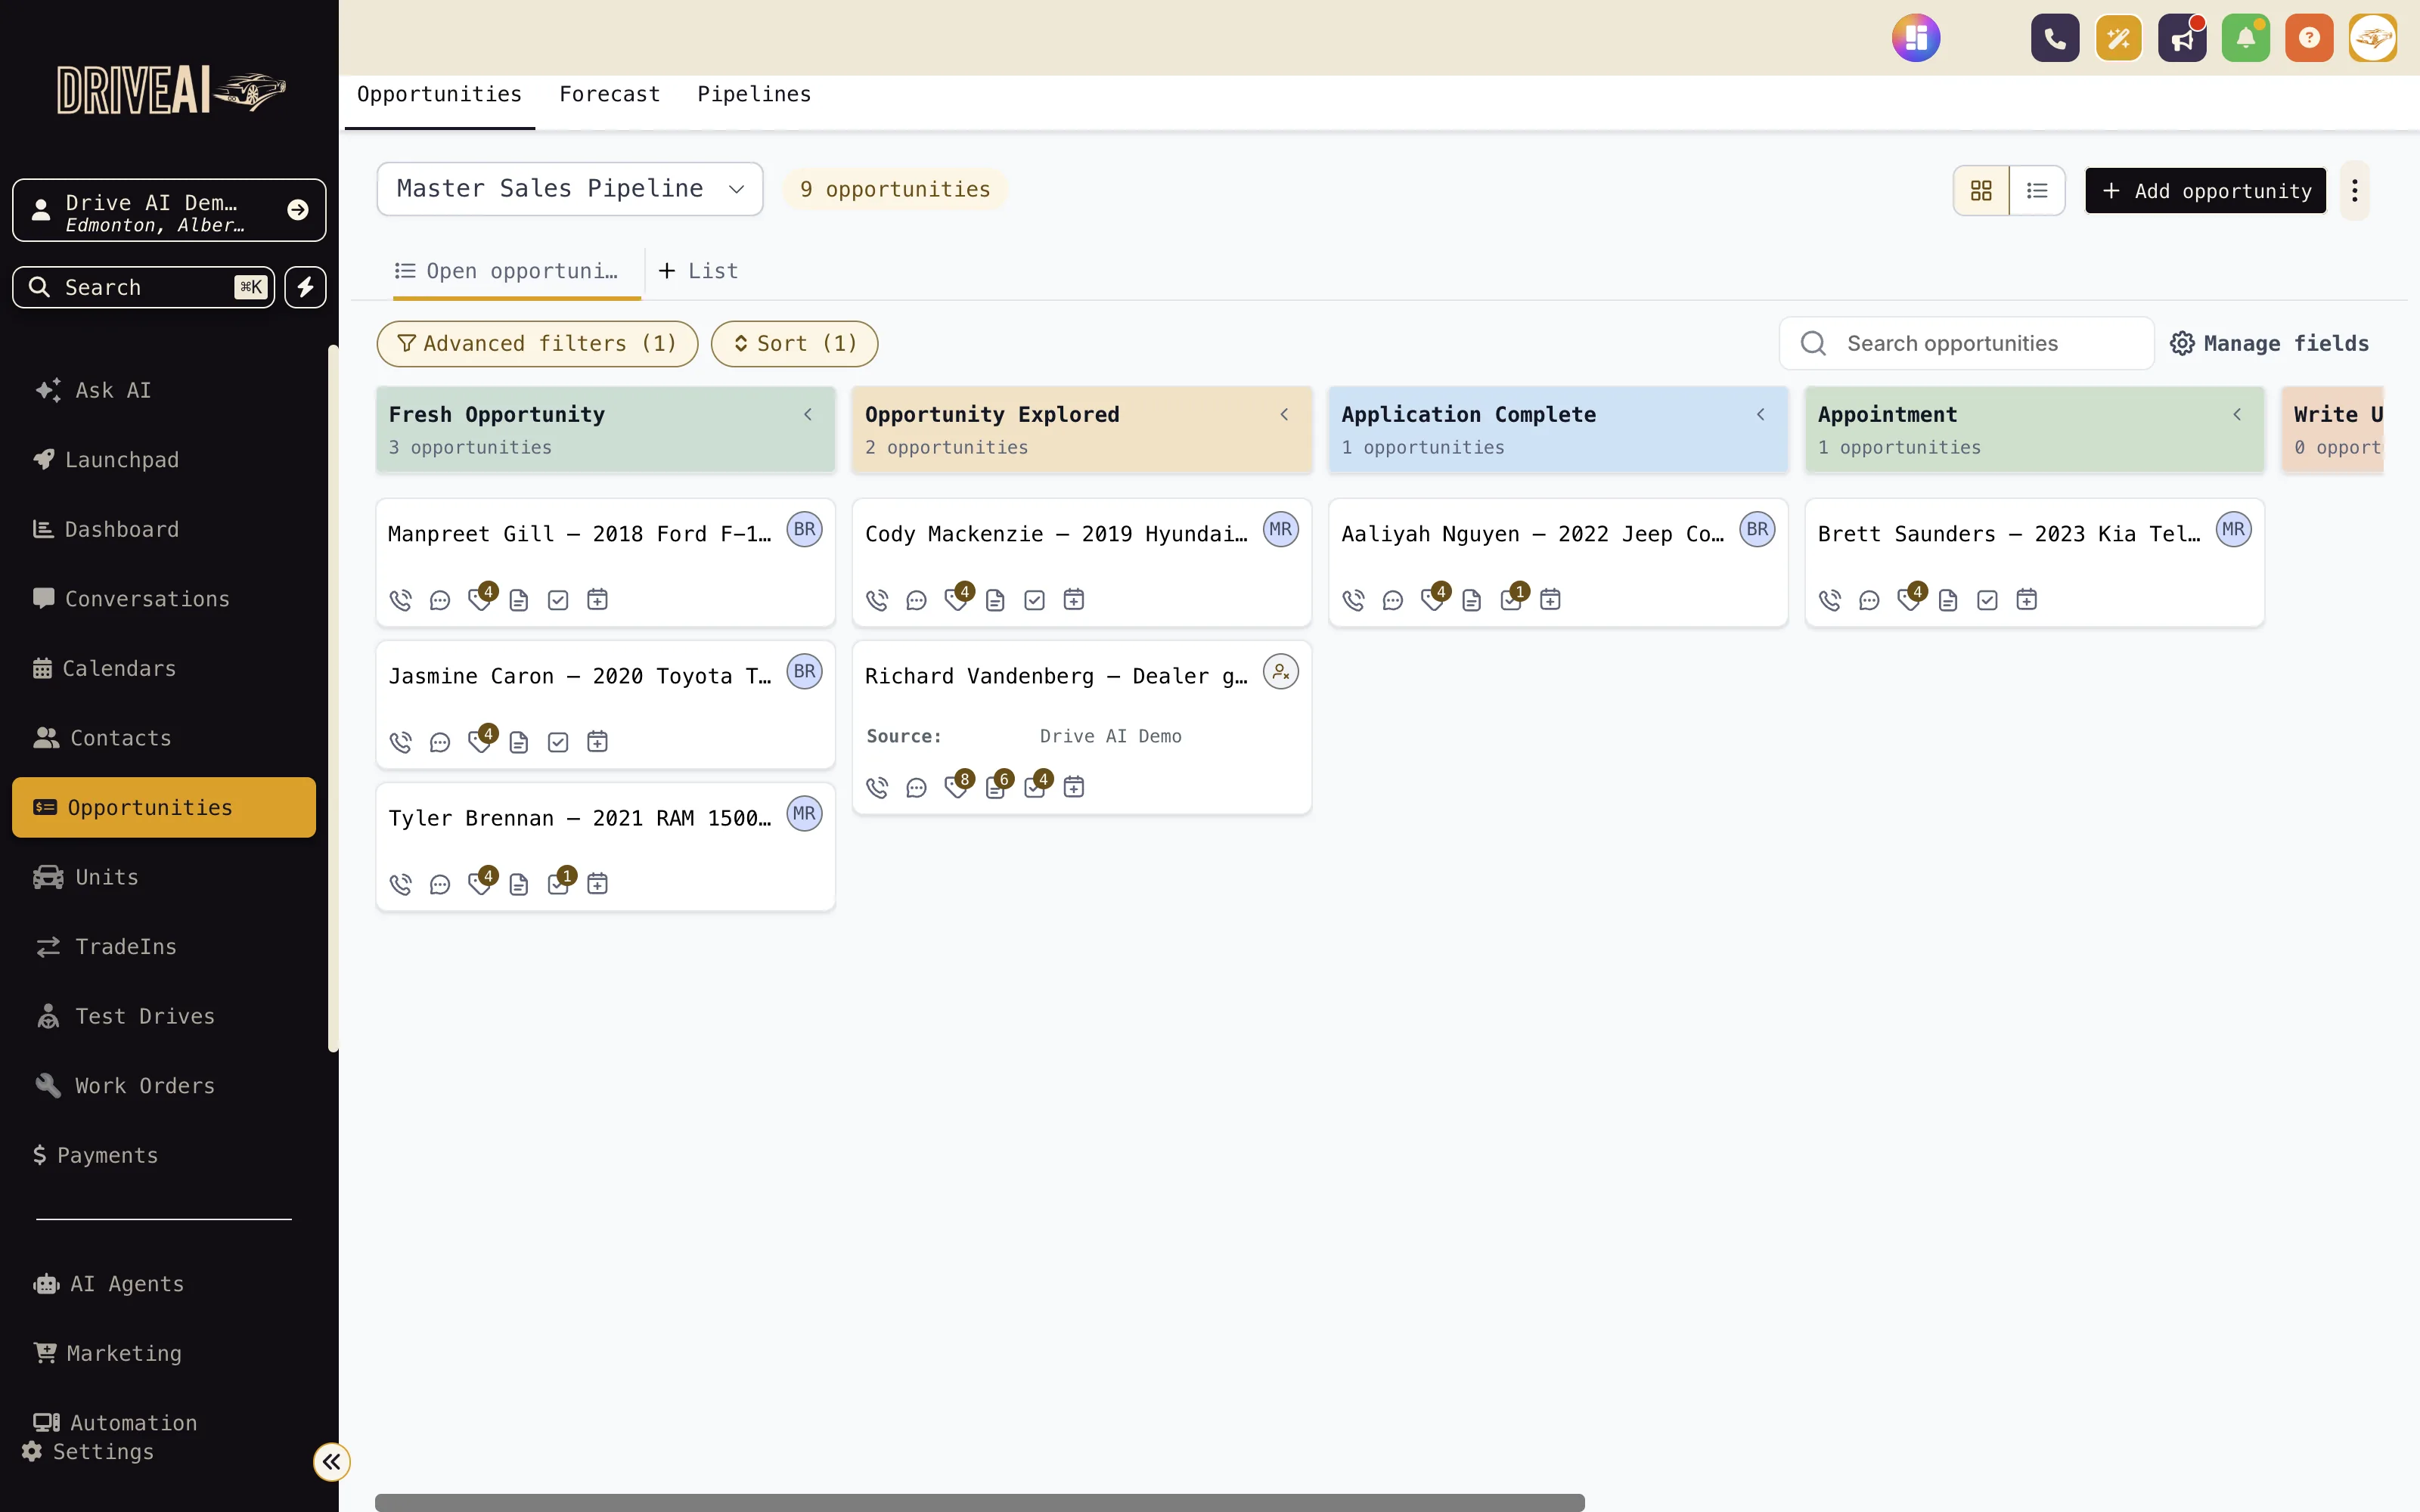2420x1512 pixels.
Task: Open TradeIns in the sidebar
Action: pyautogui.click(x=164, y=947)
